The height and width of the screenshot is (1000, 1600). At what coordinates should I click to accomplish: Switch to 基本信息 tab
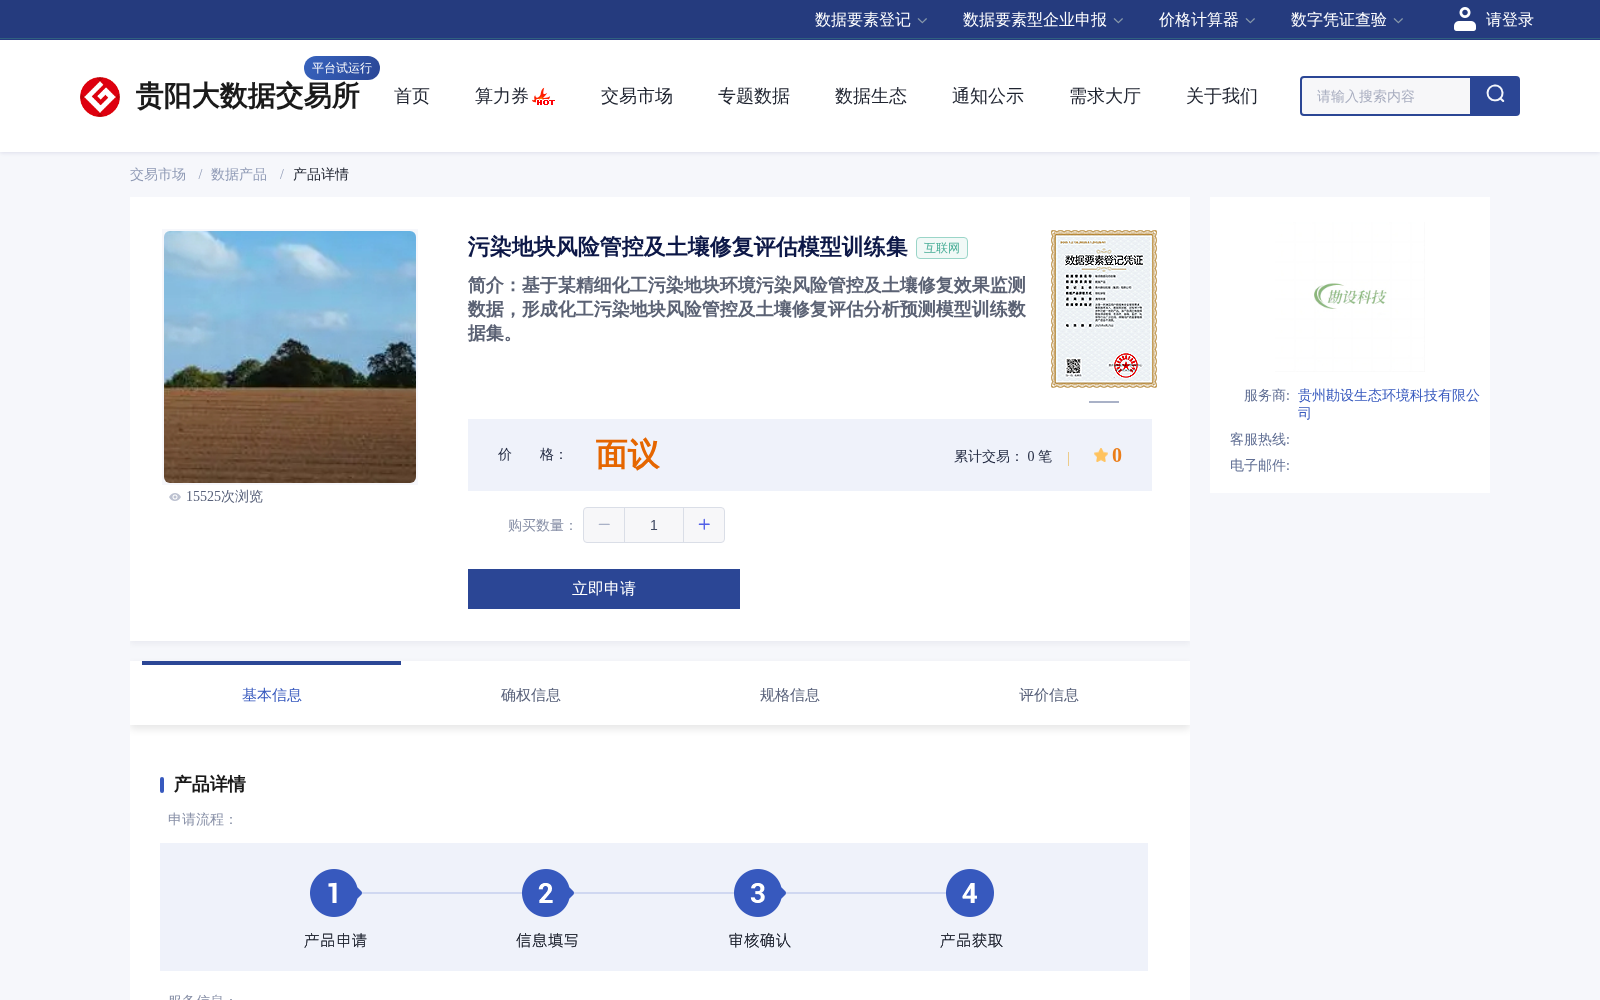[272, 694]
